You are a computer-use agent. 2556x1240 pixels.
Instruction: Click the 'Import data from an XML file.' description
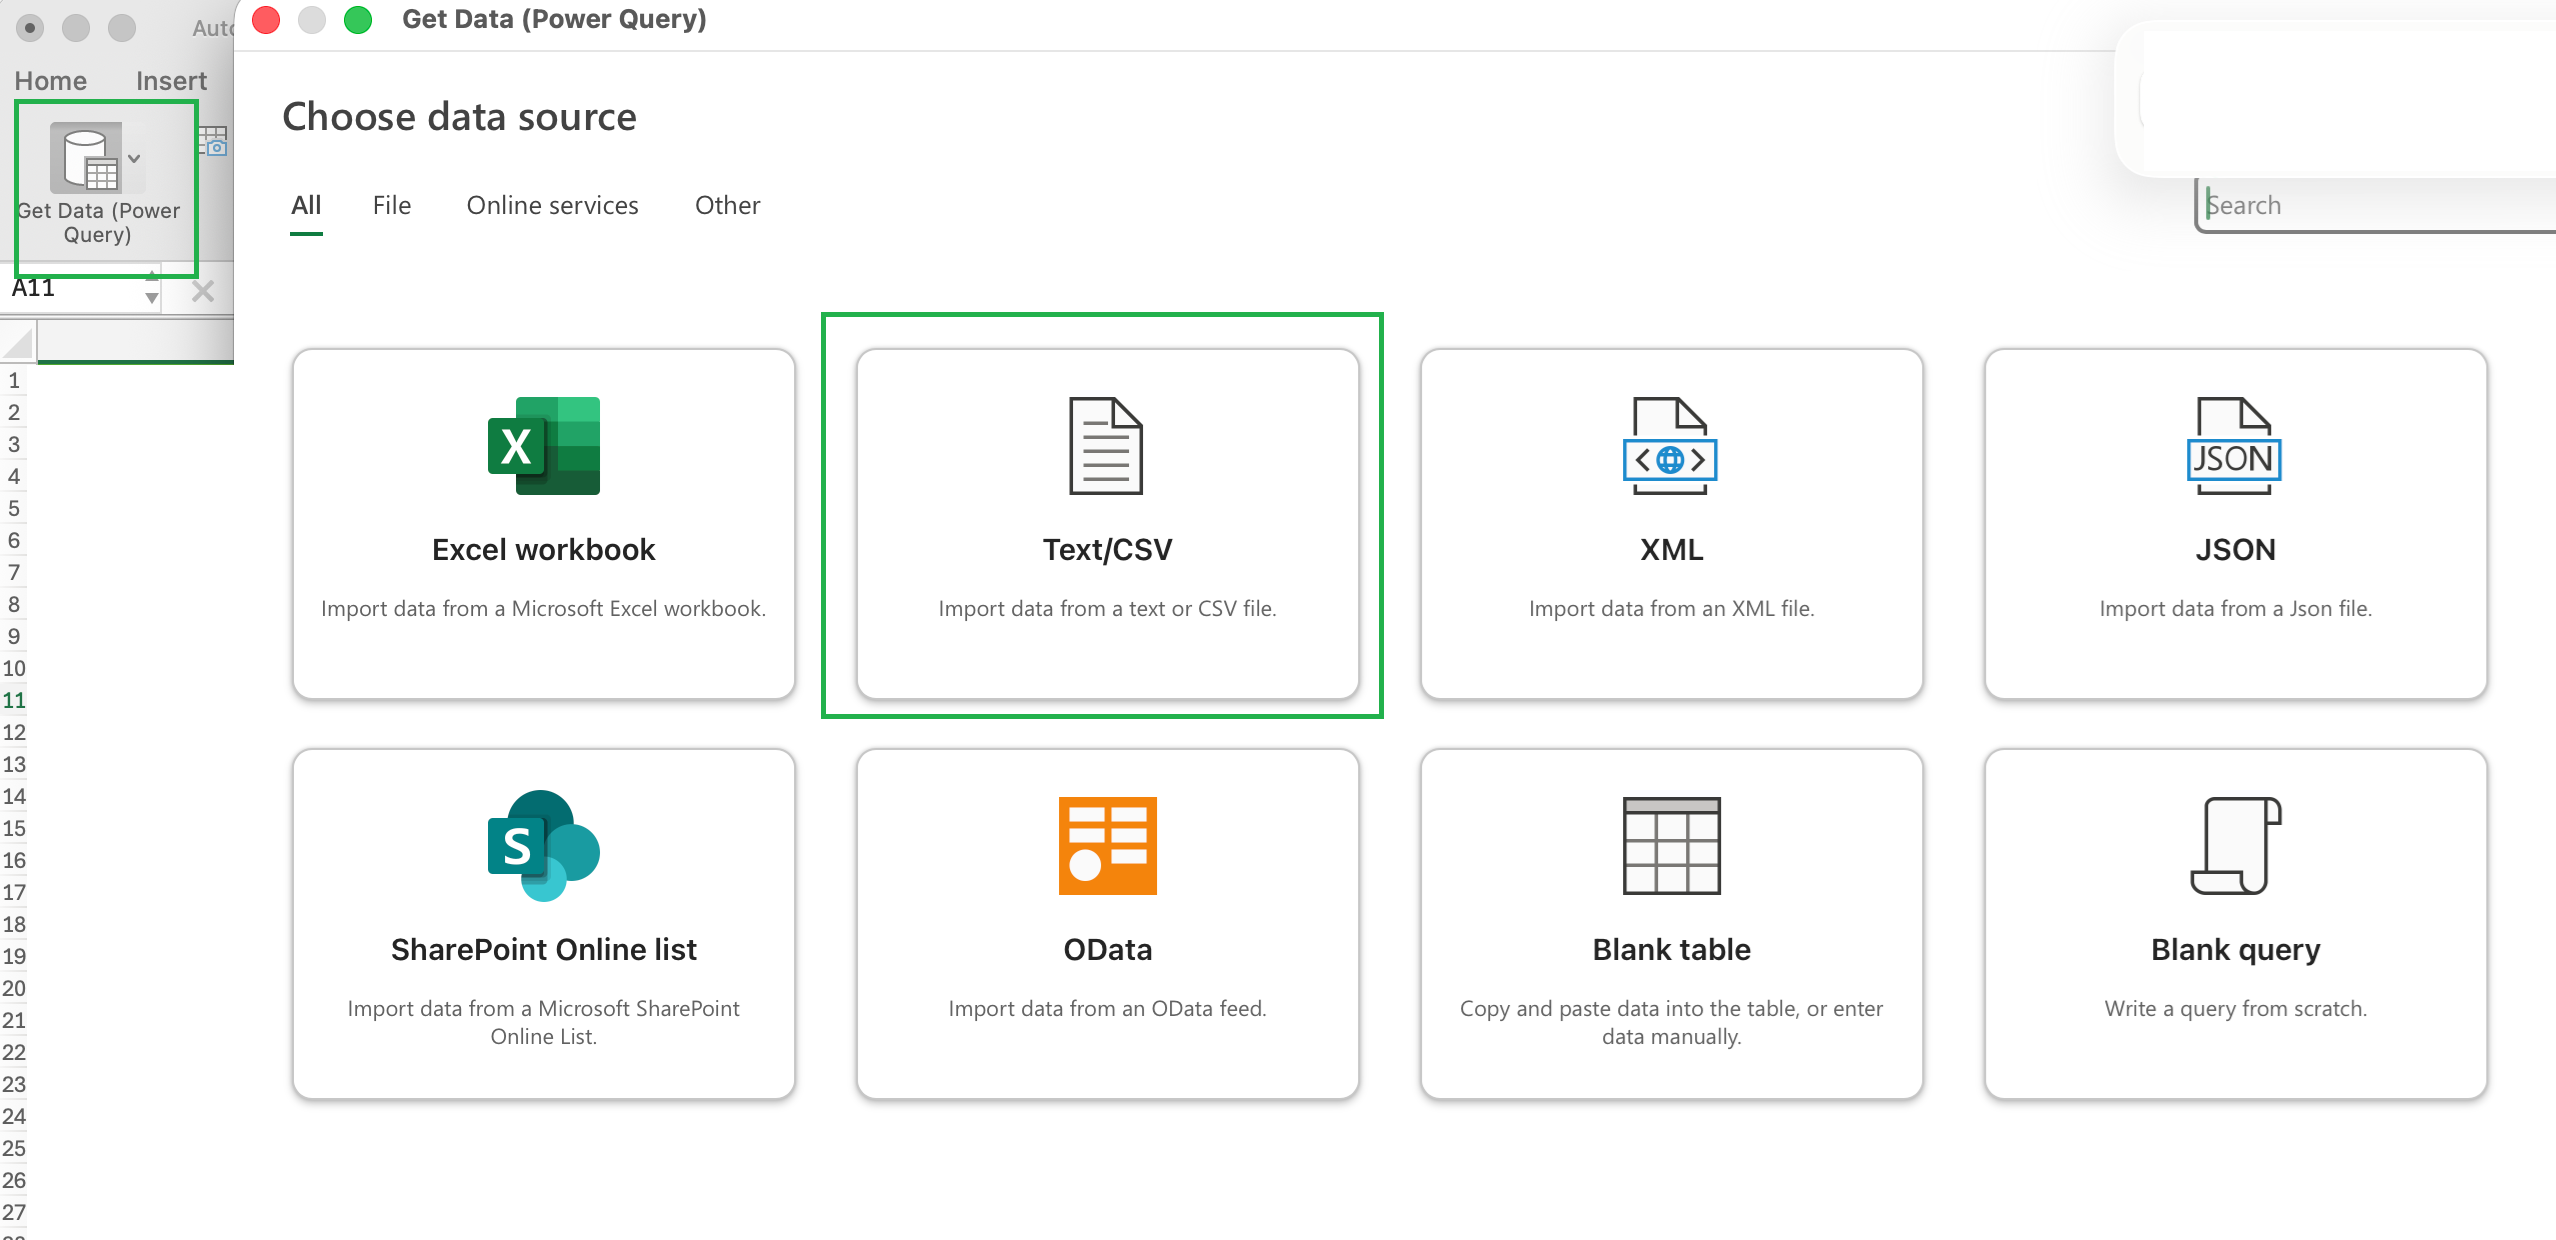(x=1671, y=608)
